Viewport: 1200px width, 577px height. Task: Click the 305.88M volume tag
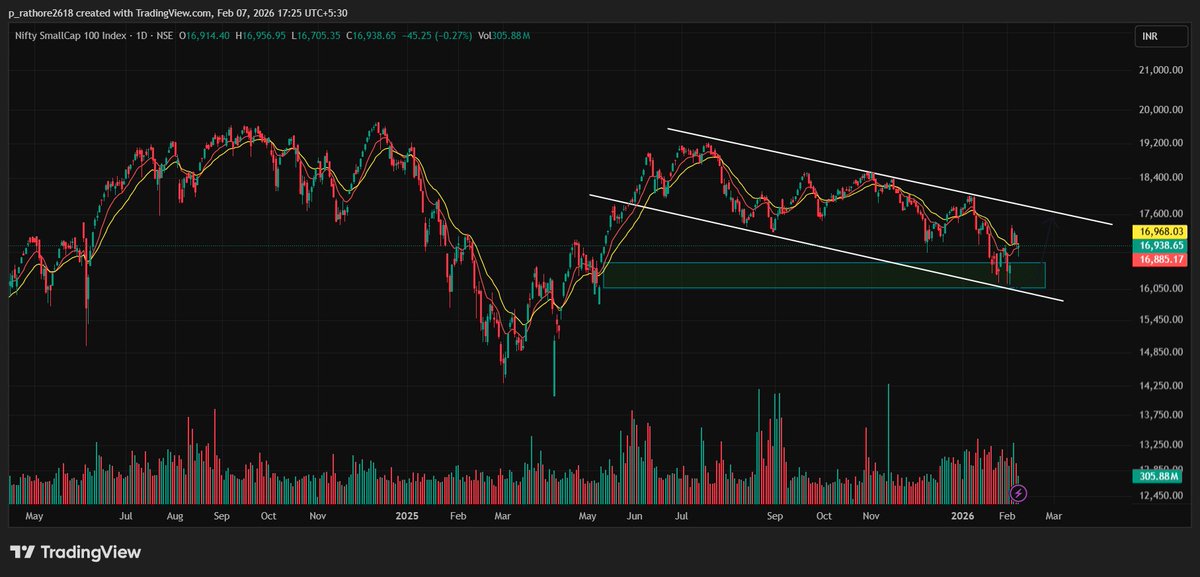click(x=1158, y=478)
